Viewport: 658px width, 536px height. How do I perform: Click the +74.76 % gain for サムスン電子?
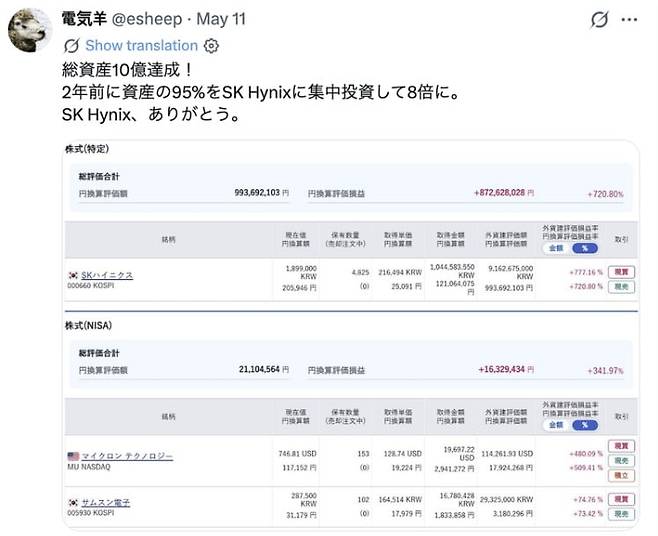click(x=588, y=499)
